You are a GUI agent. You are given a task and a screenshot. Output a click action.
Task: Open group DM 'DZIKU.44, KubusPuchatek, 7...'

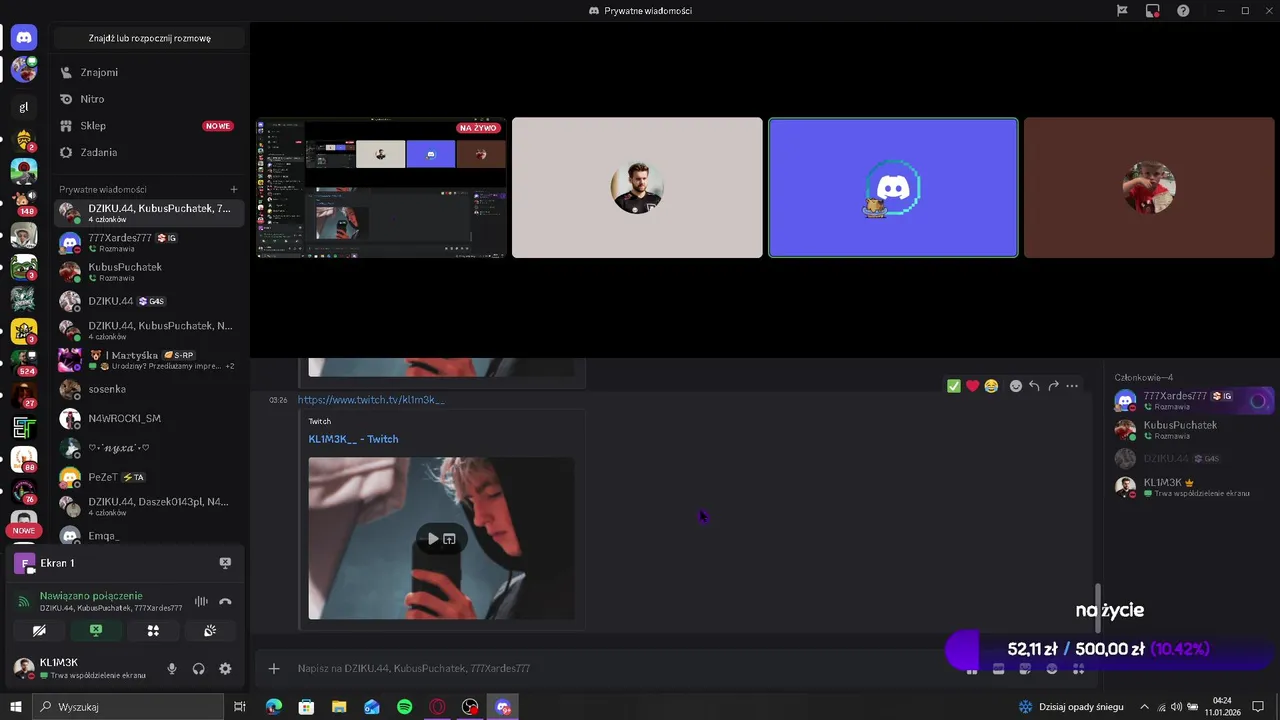tap(150, 213)
